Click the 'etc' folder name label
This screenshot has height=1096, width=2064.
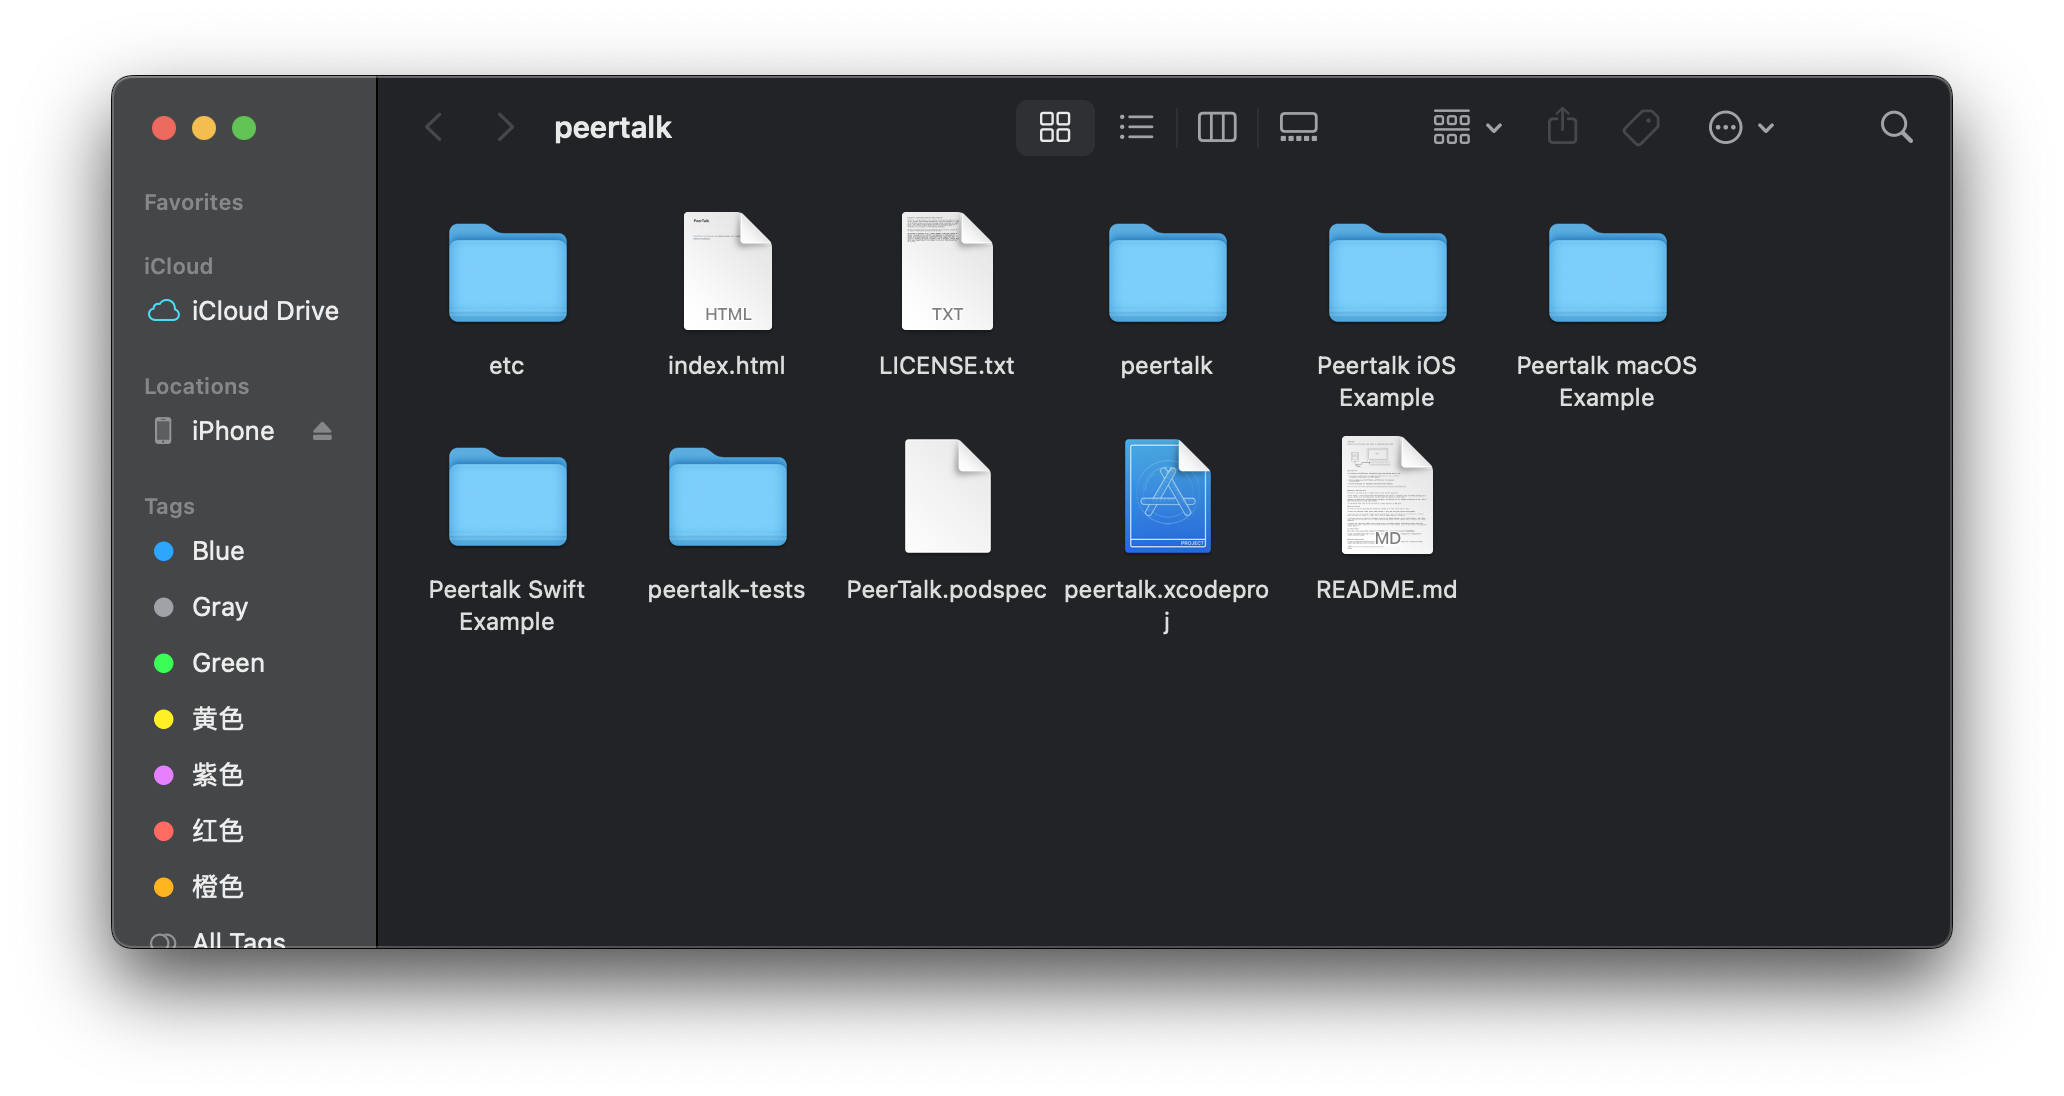click(507, 365)
